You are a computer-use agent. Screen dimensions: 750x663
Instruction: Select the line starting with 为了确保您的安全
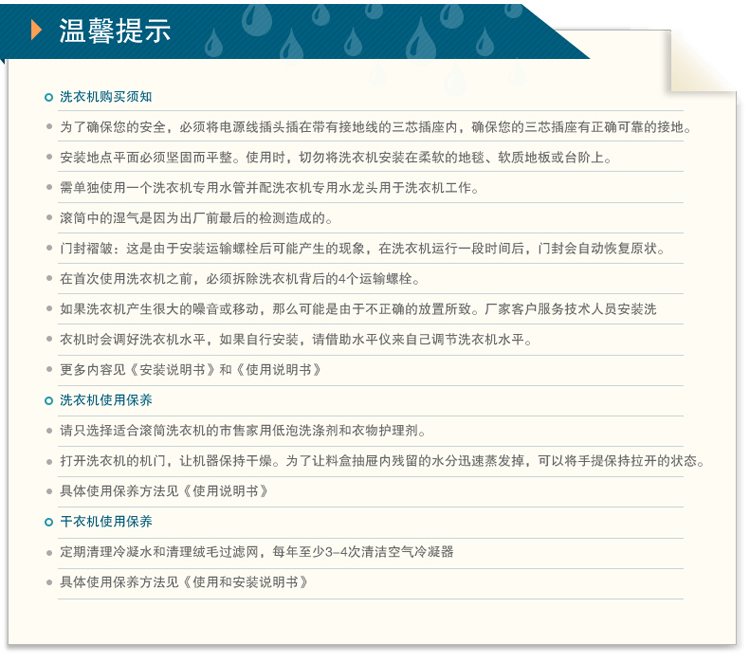[375, 127]
